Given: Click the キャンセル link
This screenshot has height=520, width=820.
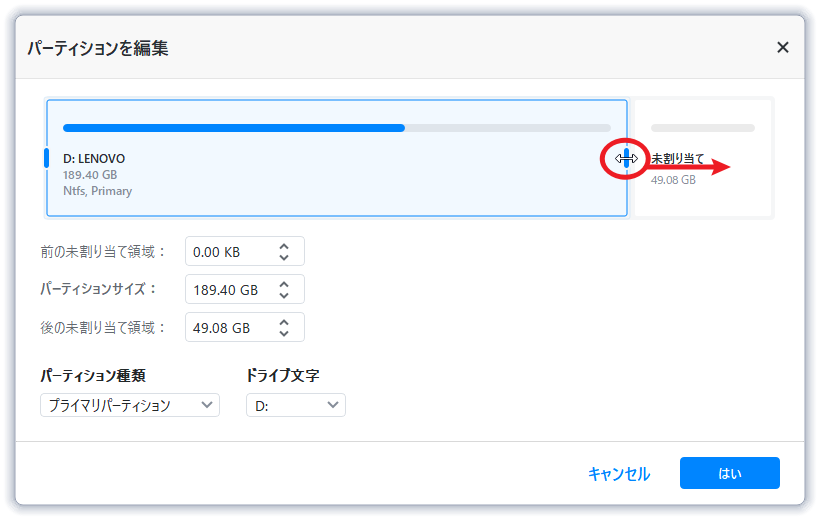Looking at the screenshot, I should click(619, 474).
